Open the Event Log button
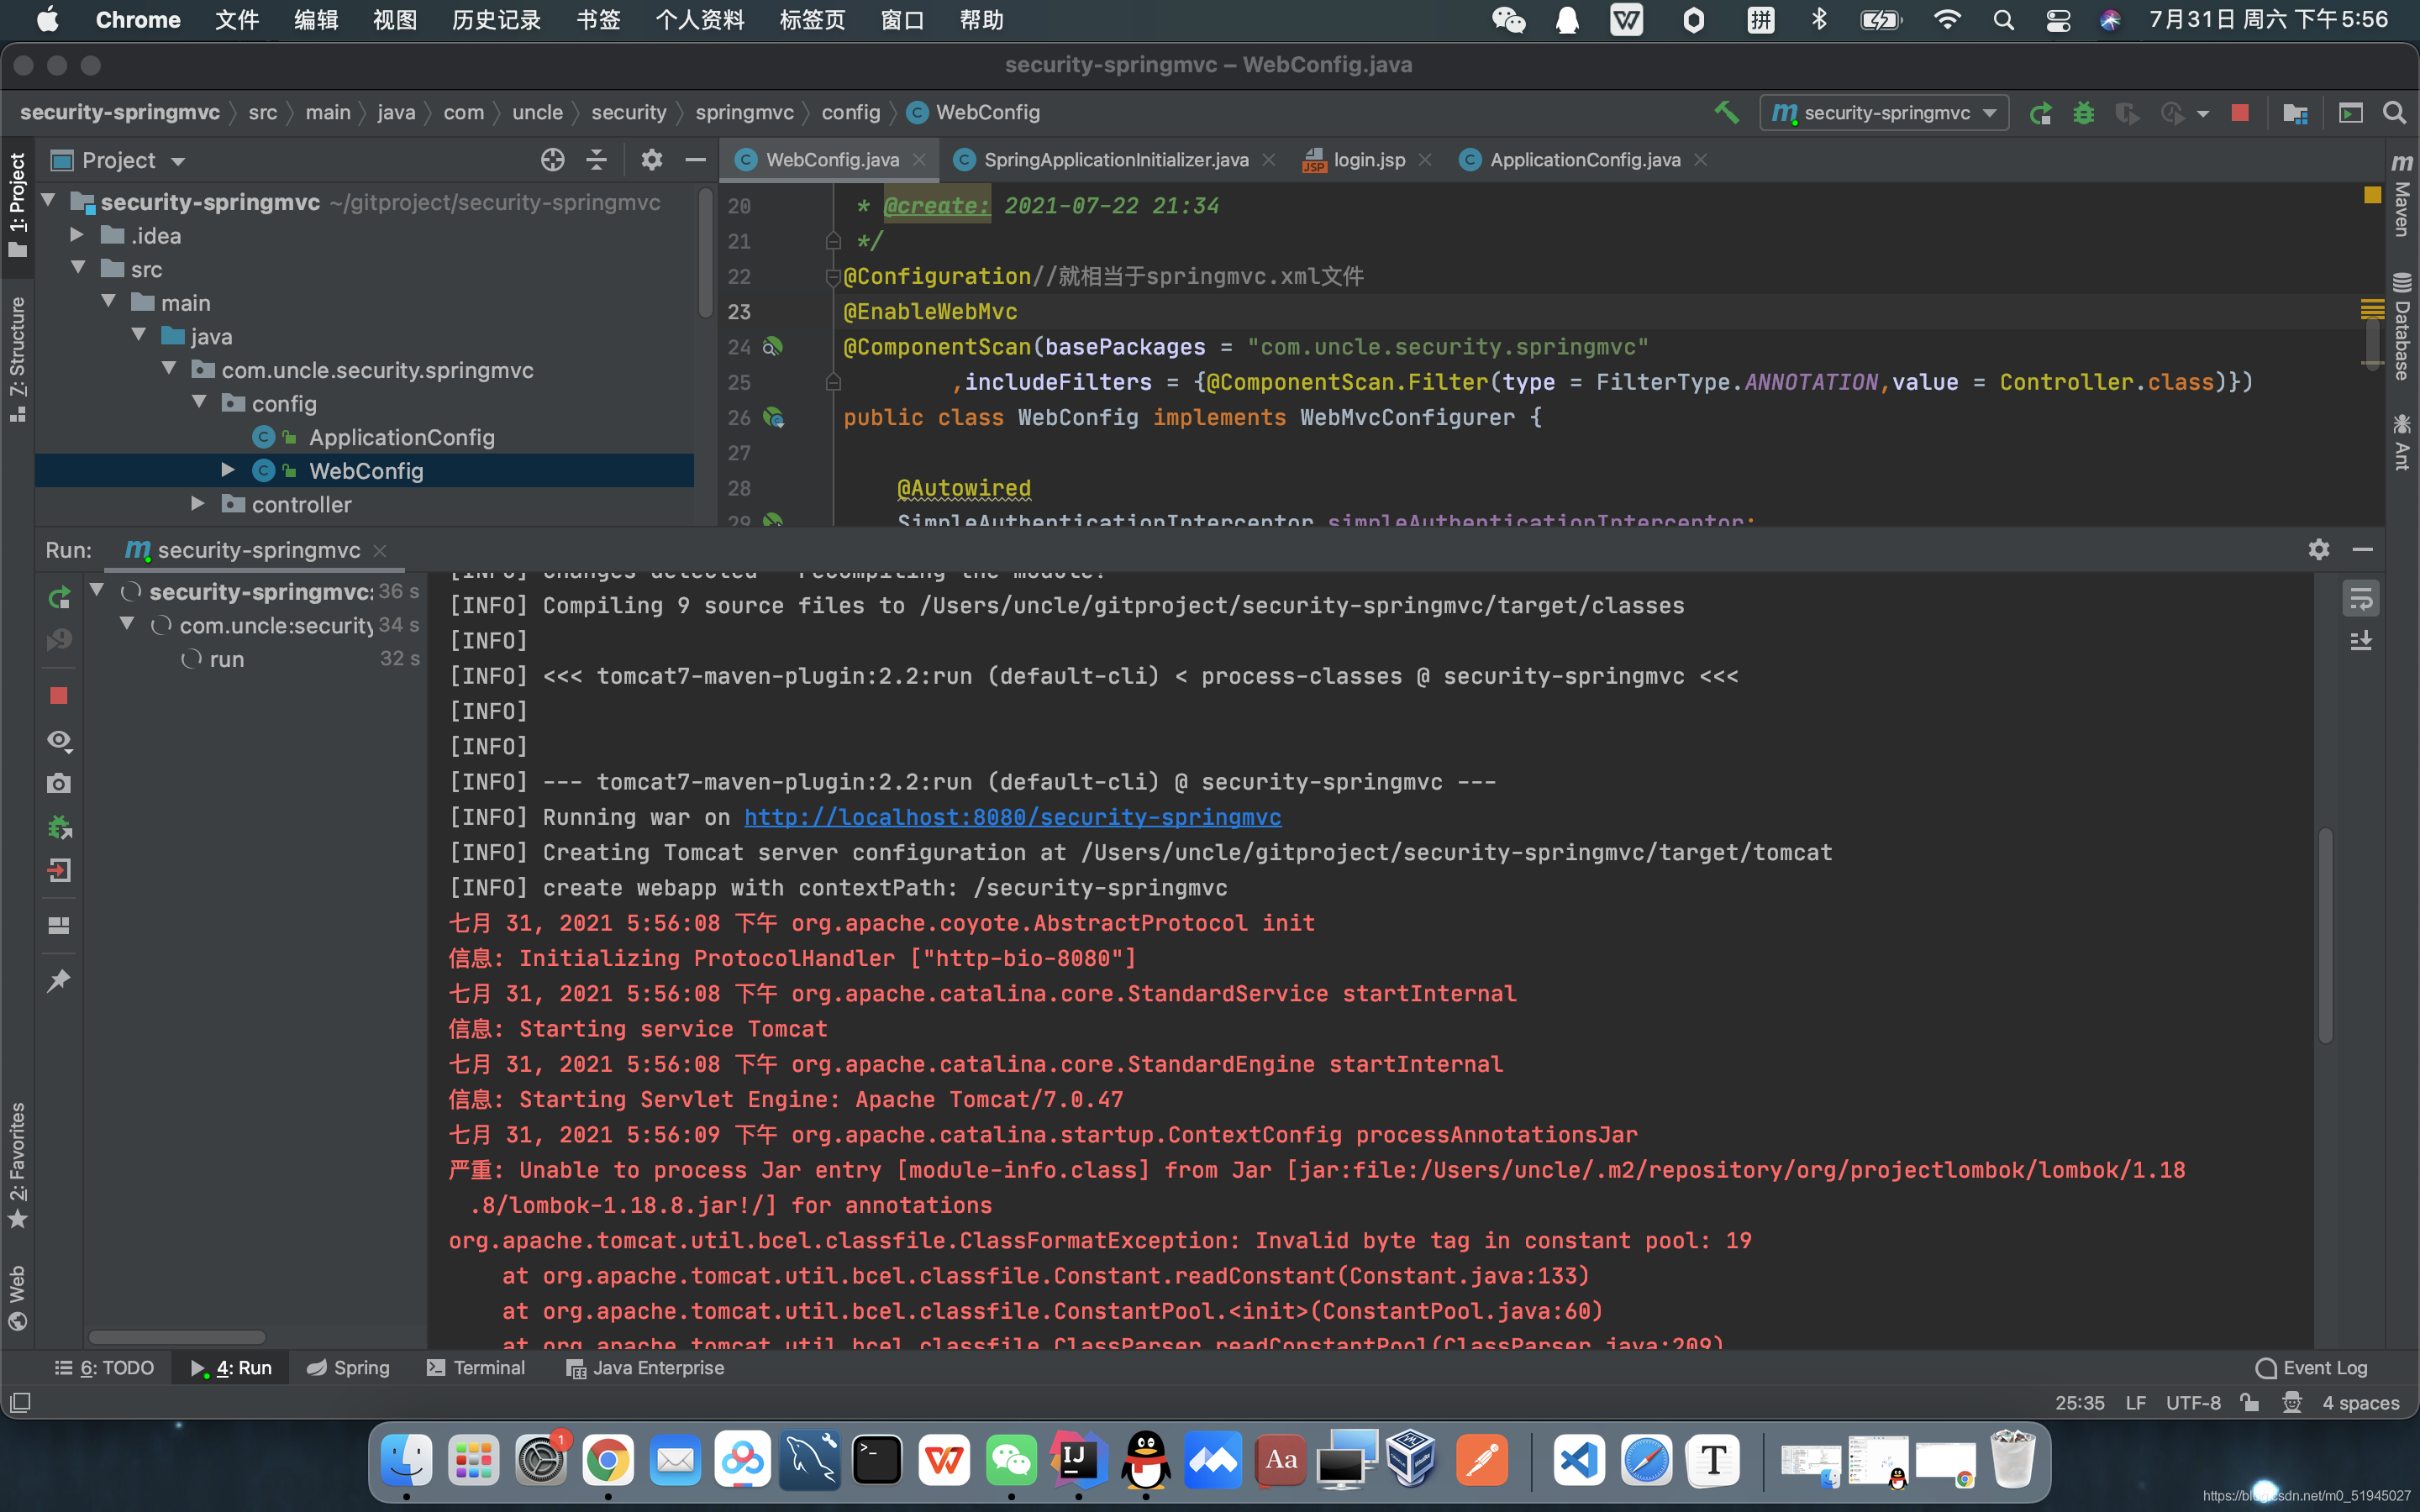The height and width of the screenshot is (1512, 2420). click(x=2312, y=1367)
